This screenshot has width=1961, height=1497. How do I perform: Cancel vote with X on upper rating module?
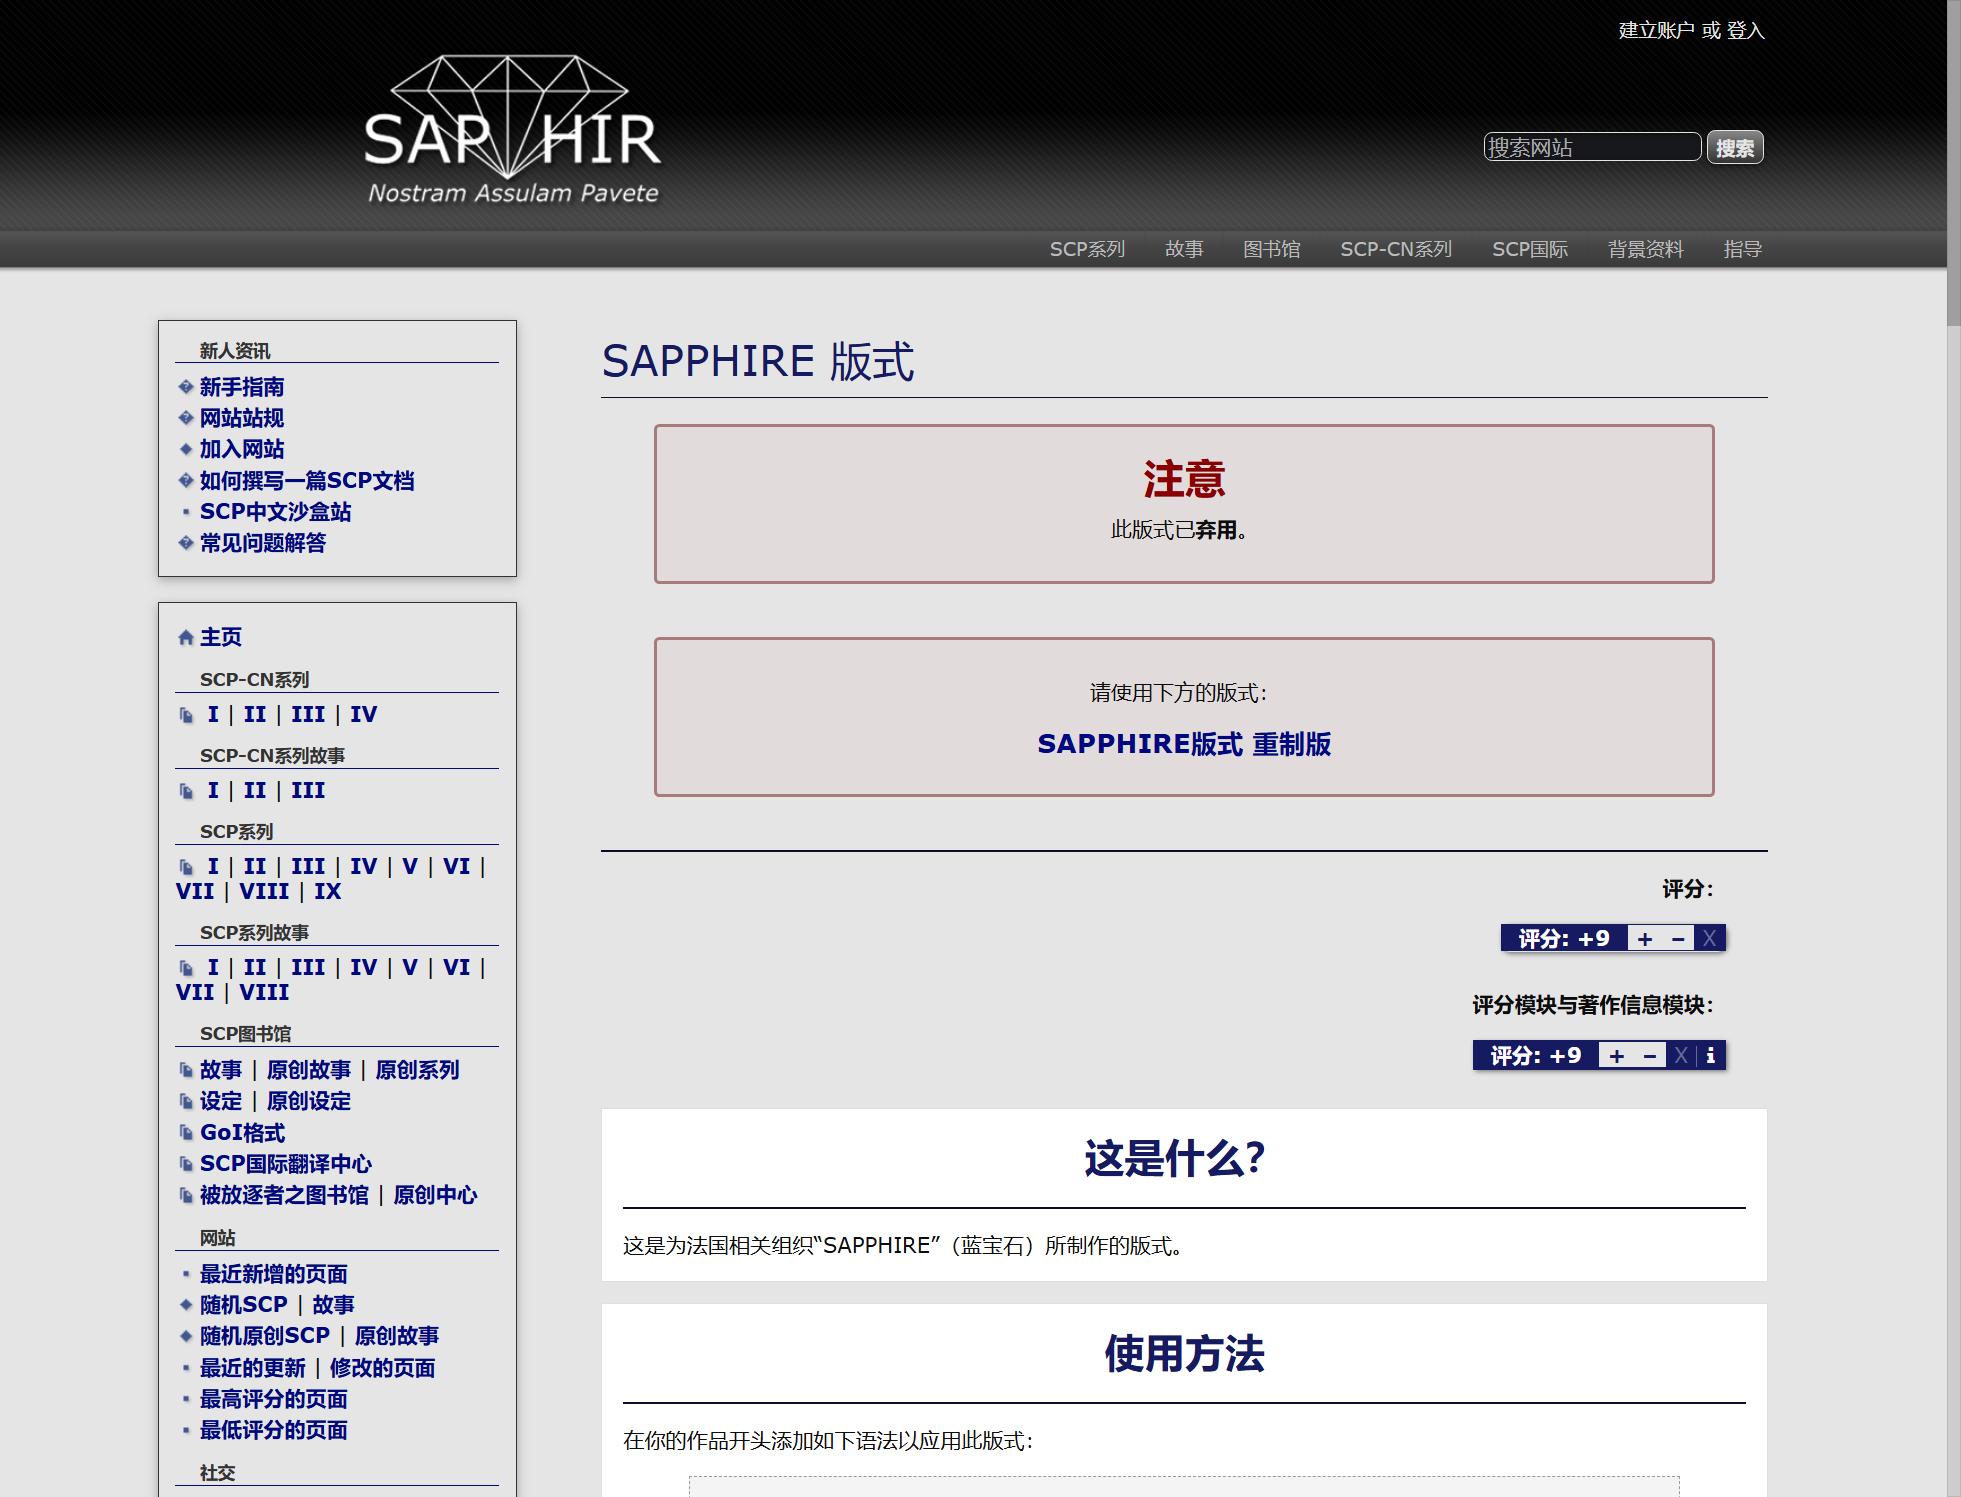point(1709,939)
